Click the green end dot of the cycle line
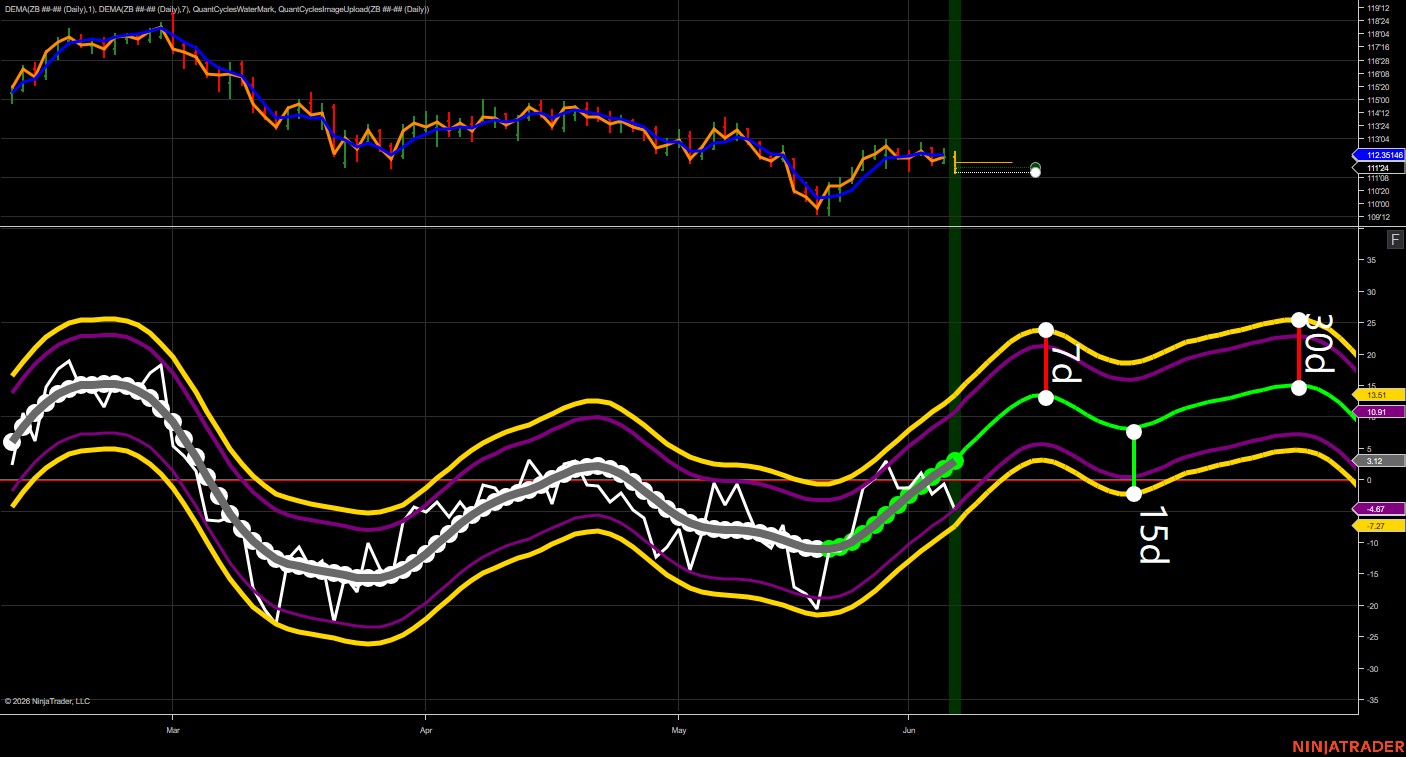Viewport: 1406px width, 757px height. pos(954,460)
